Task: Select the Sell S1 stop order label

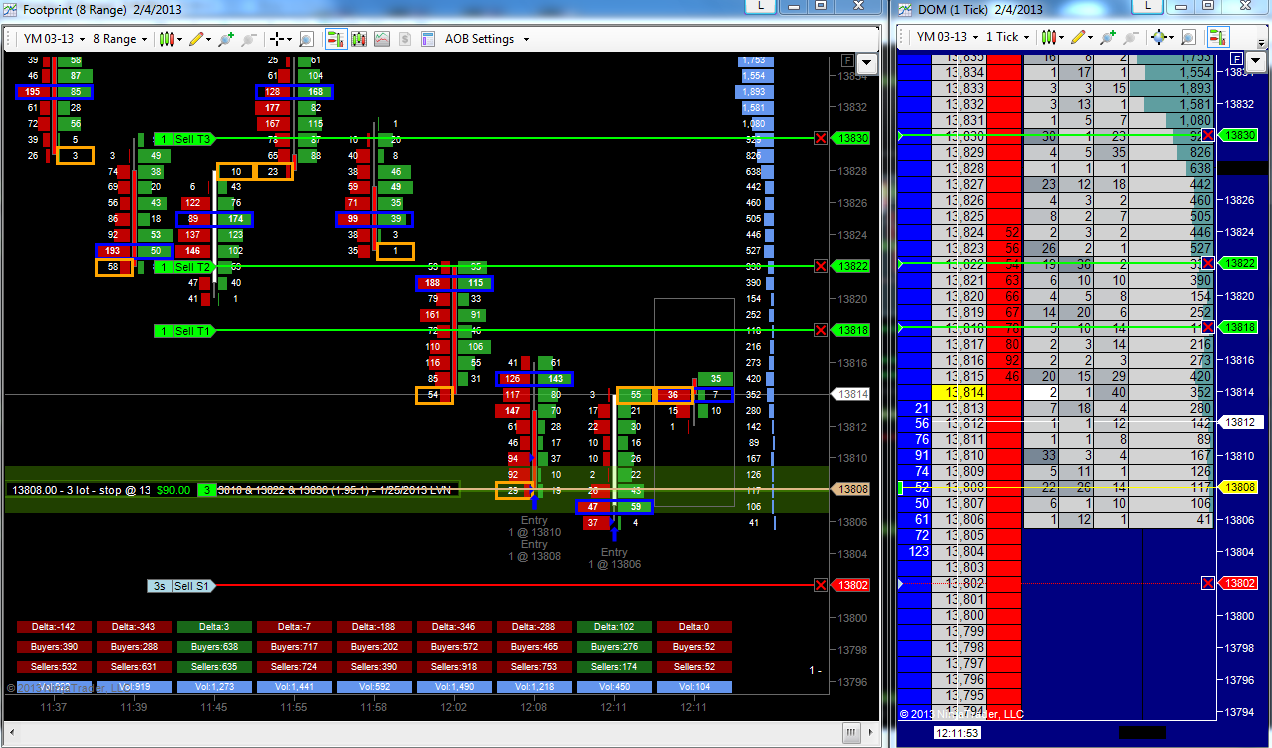Action: [180, 586]
